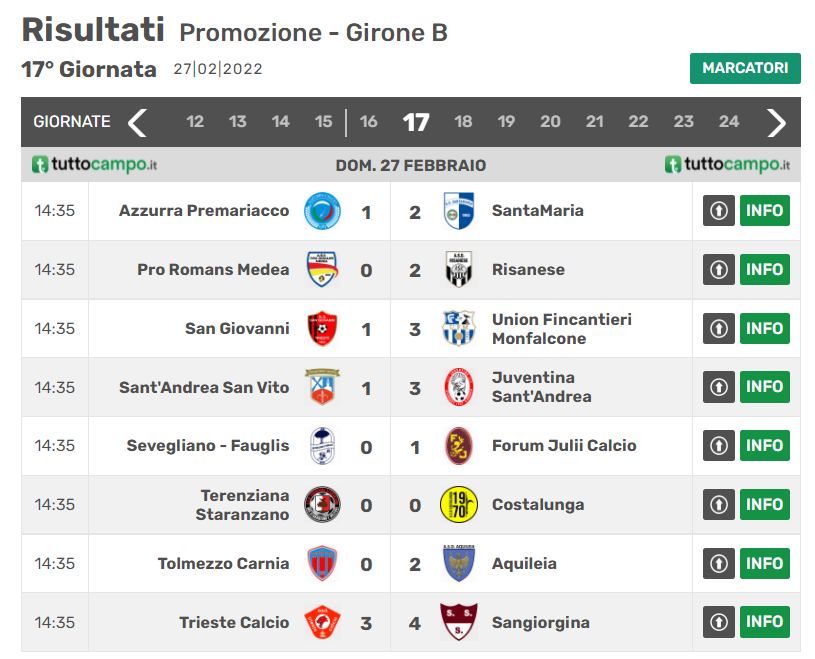Open INFO for Trieste Calcio vs Sangiorgina

point(764,623)
